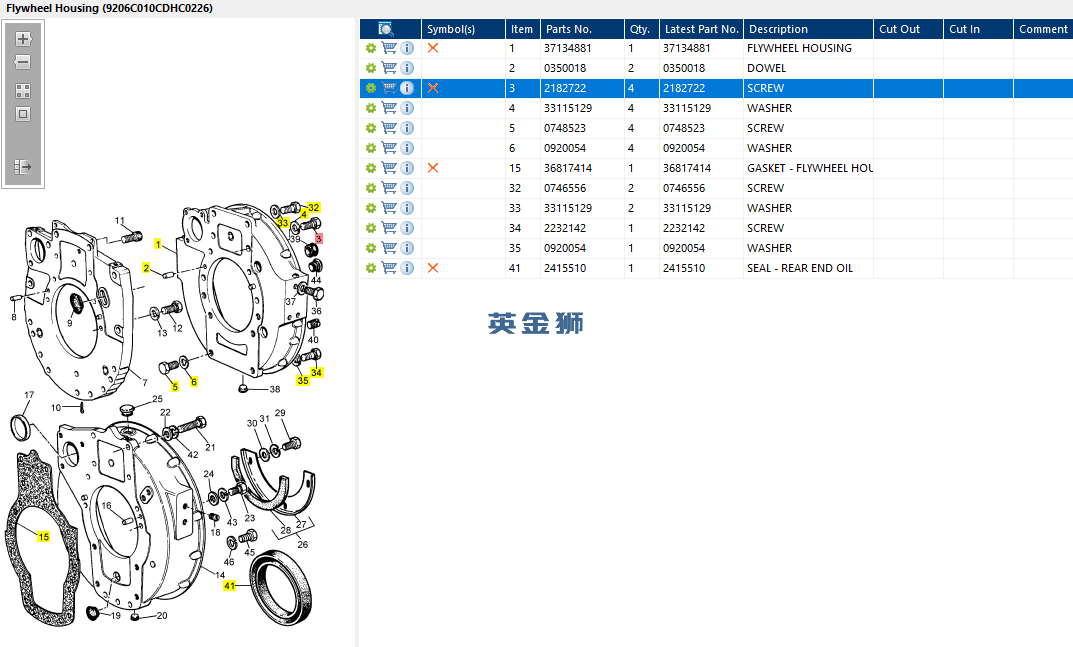Select parts number 0748523 cell
Viewport: 1073px width, 647px height.
(582, 128)
